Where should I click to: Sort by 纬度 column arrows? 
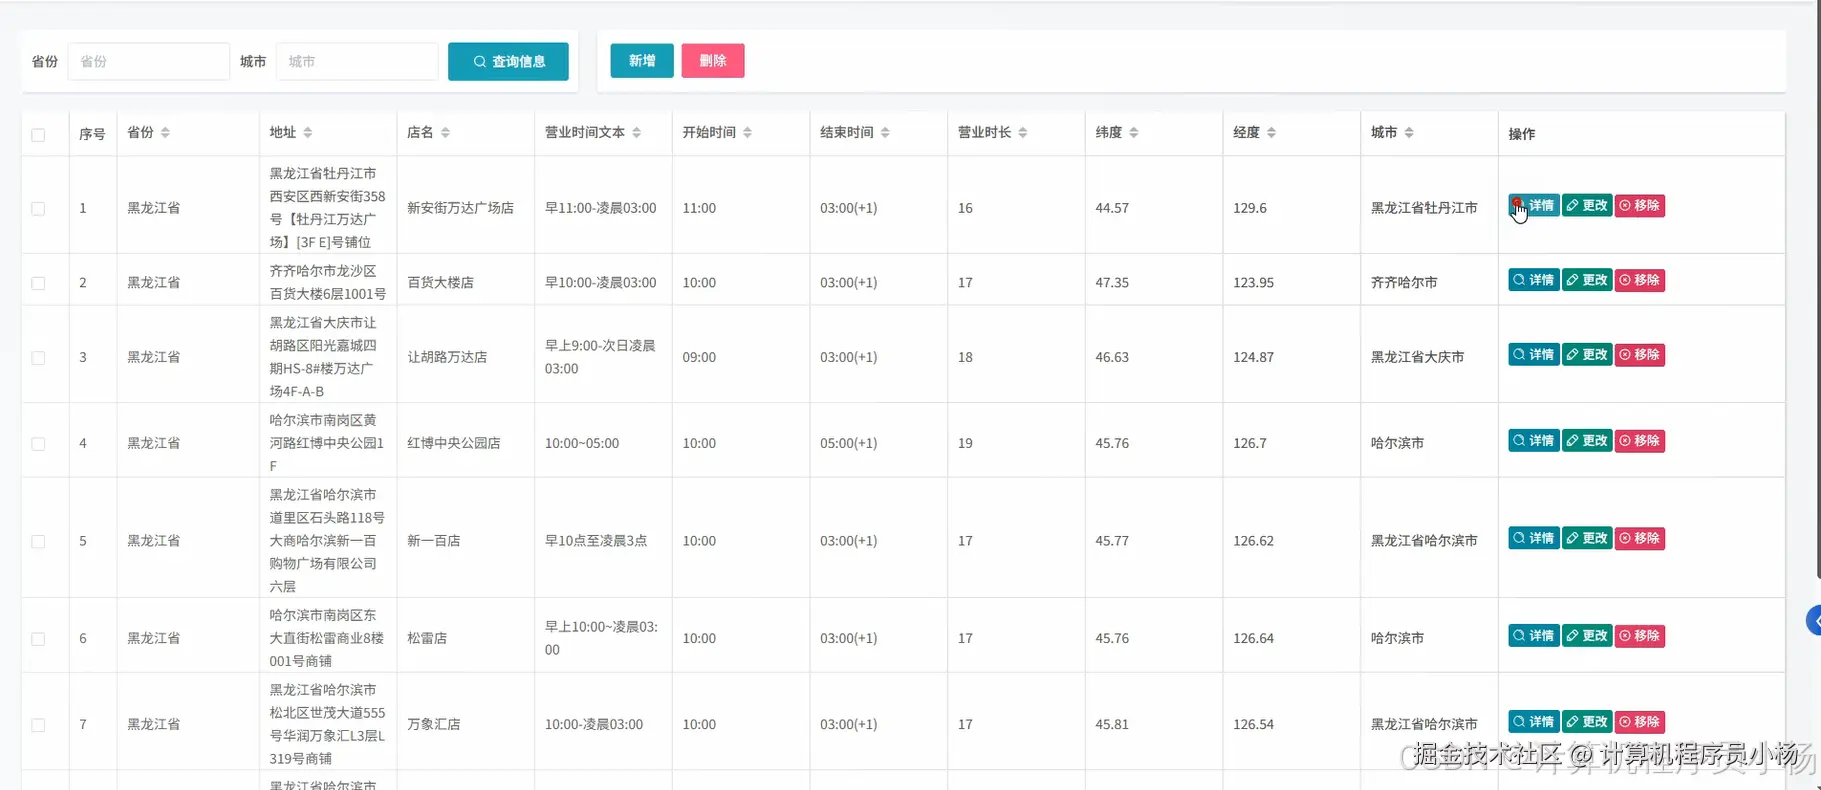coord(1134,133)
